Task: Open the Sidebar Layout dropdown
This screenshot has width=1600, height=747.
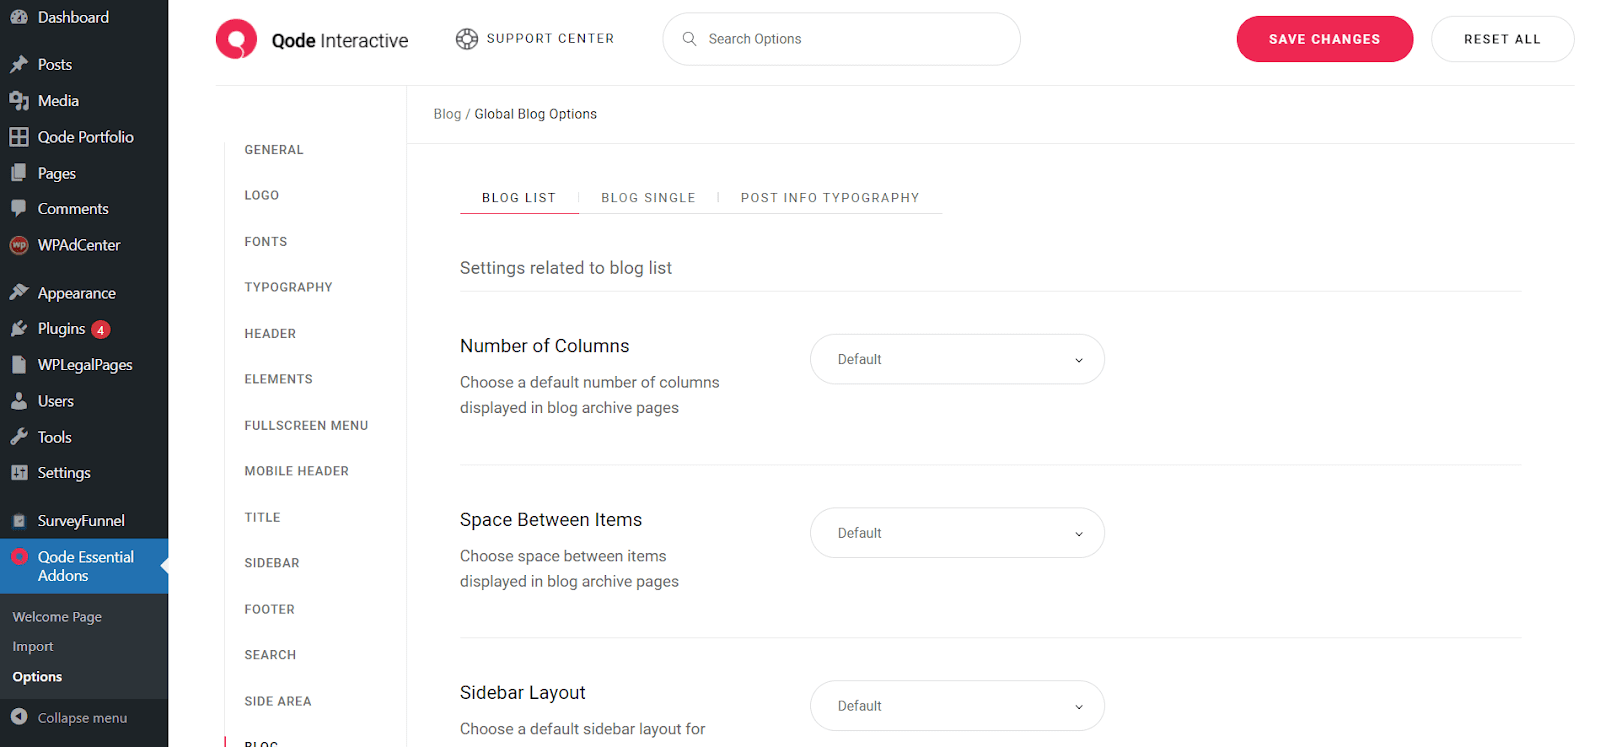Action: [x=957, y=706]
